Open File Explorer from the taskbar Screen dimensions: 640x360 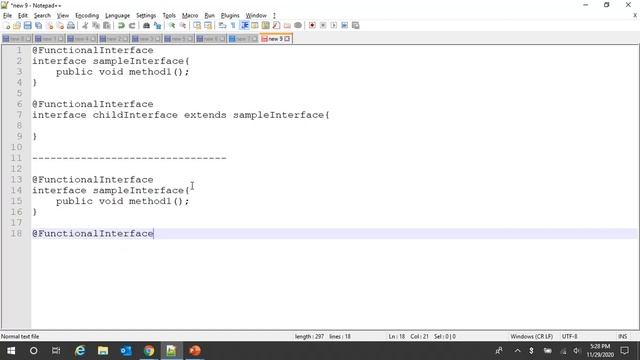[x=103, y=351]
